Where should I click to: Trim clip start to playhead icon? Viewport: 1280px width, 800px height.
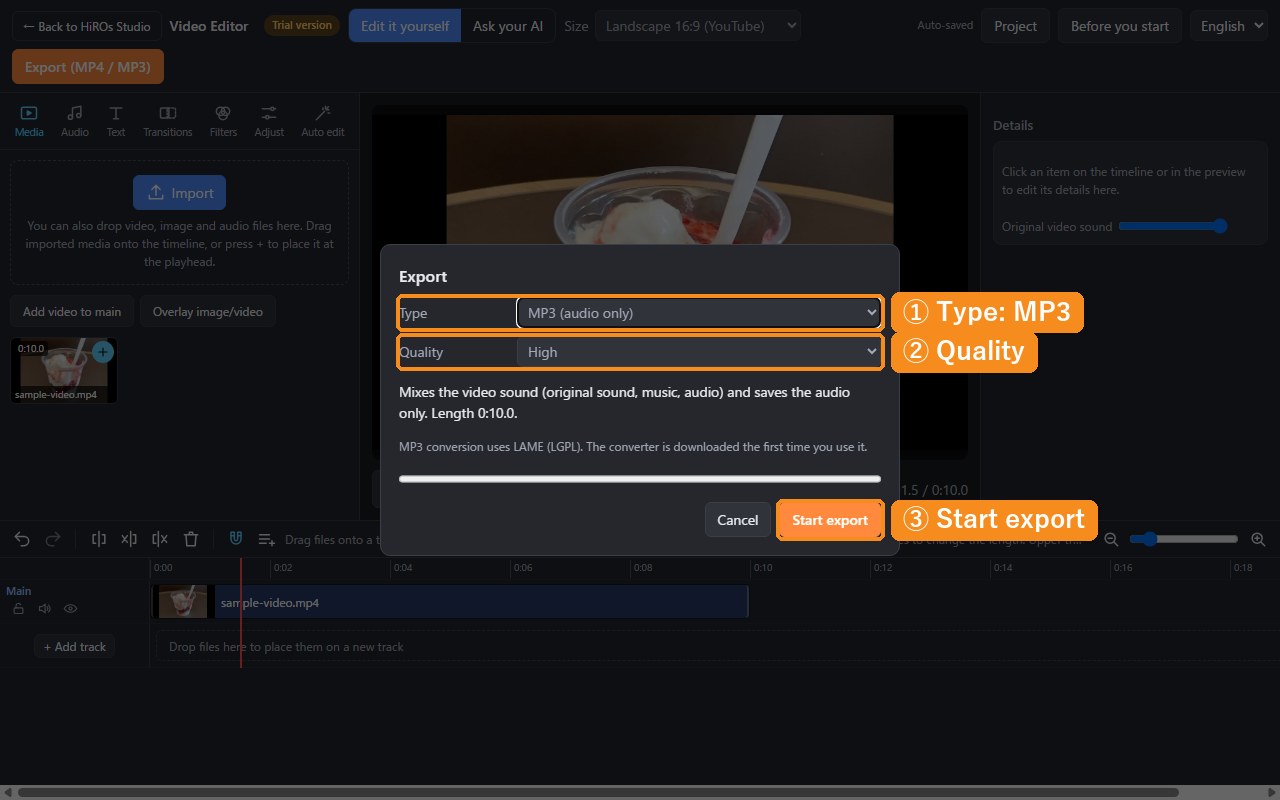coord(129,539)
